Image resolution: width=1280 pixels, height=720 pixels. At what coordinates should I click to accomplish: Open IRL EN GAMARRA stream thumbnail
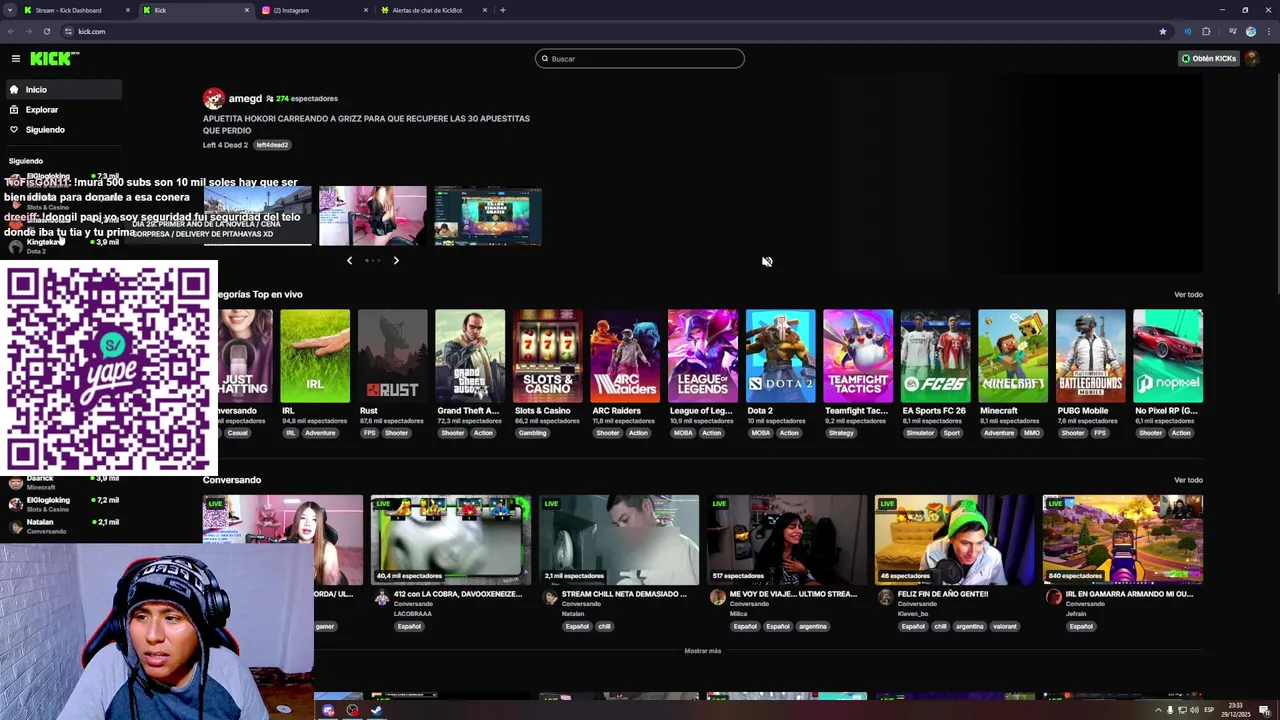(x=1123, y=540)
